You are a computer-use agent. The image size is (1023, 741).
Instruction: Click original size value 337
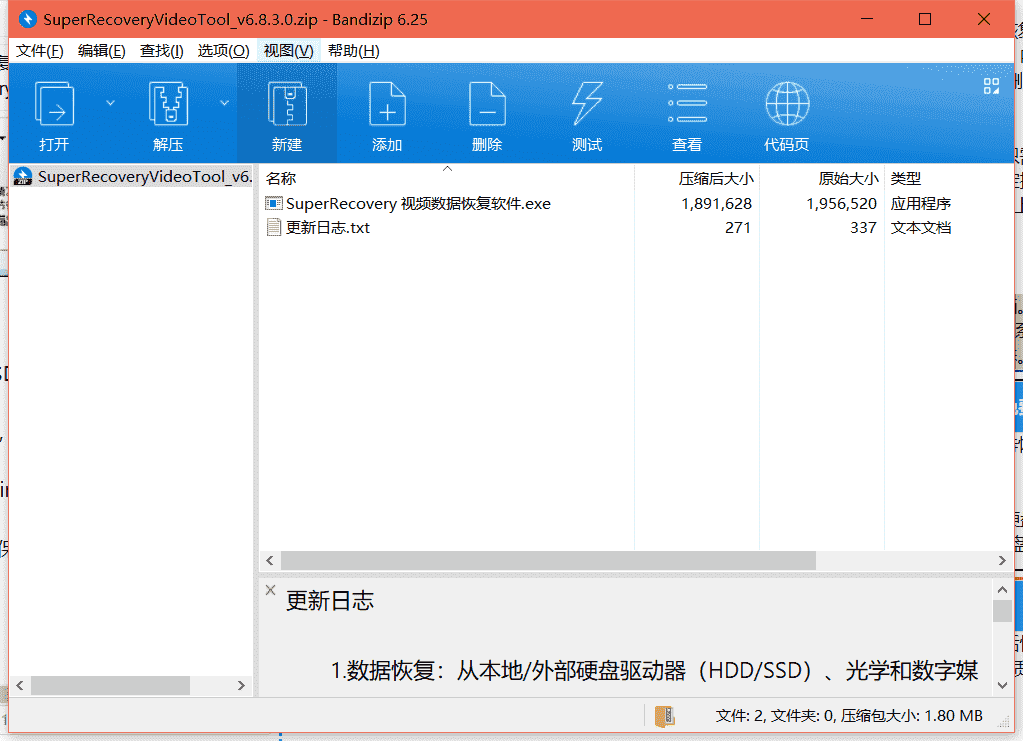863,228
